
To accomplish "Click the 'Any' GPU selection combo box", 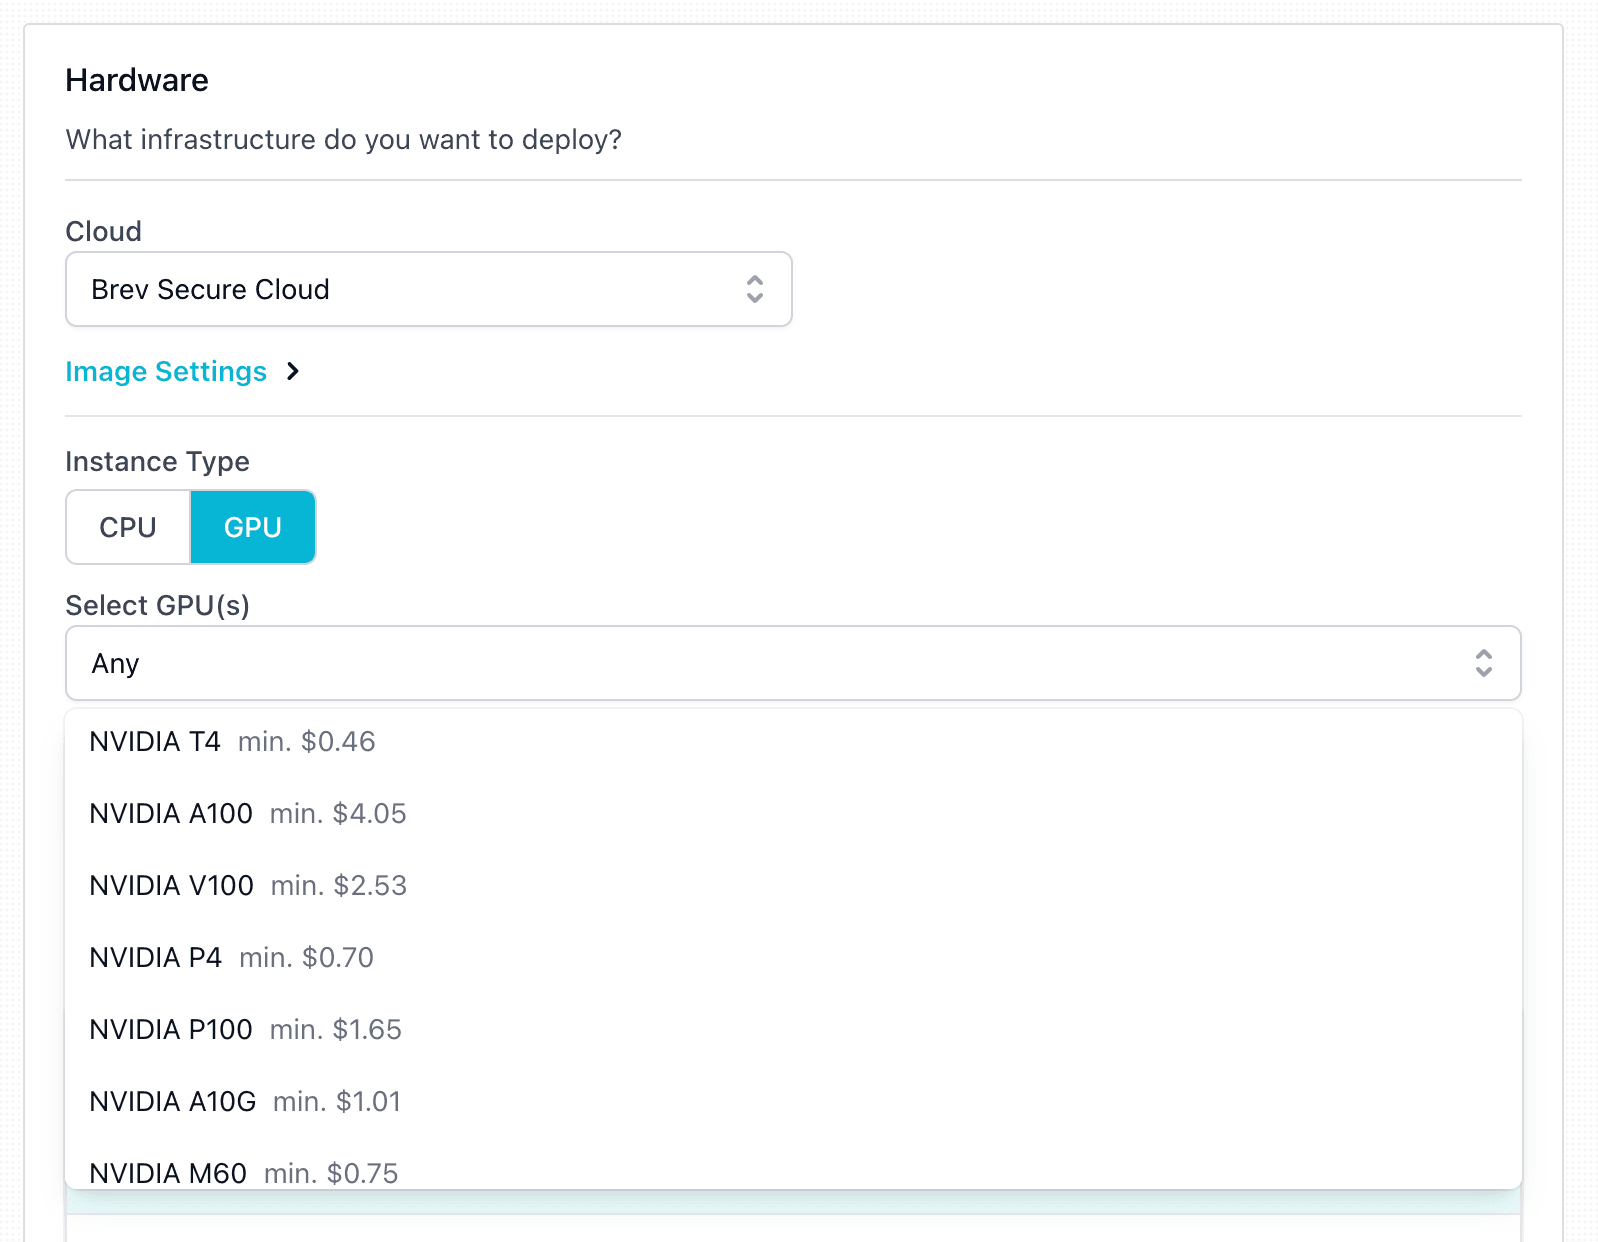I will coord(792,663).
